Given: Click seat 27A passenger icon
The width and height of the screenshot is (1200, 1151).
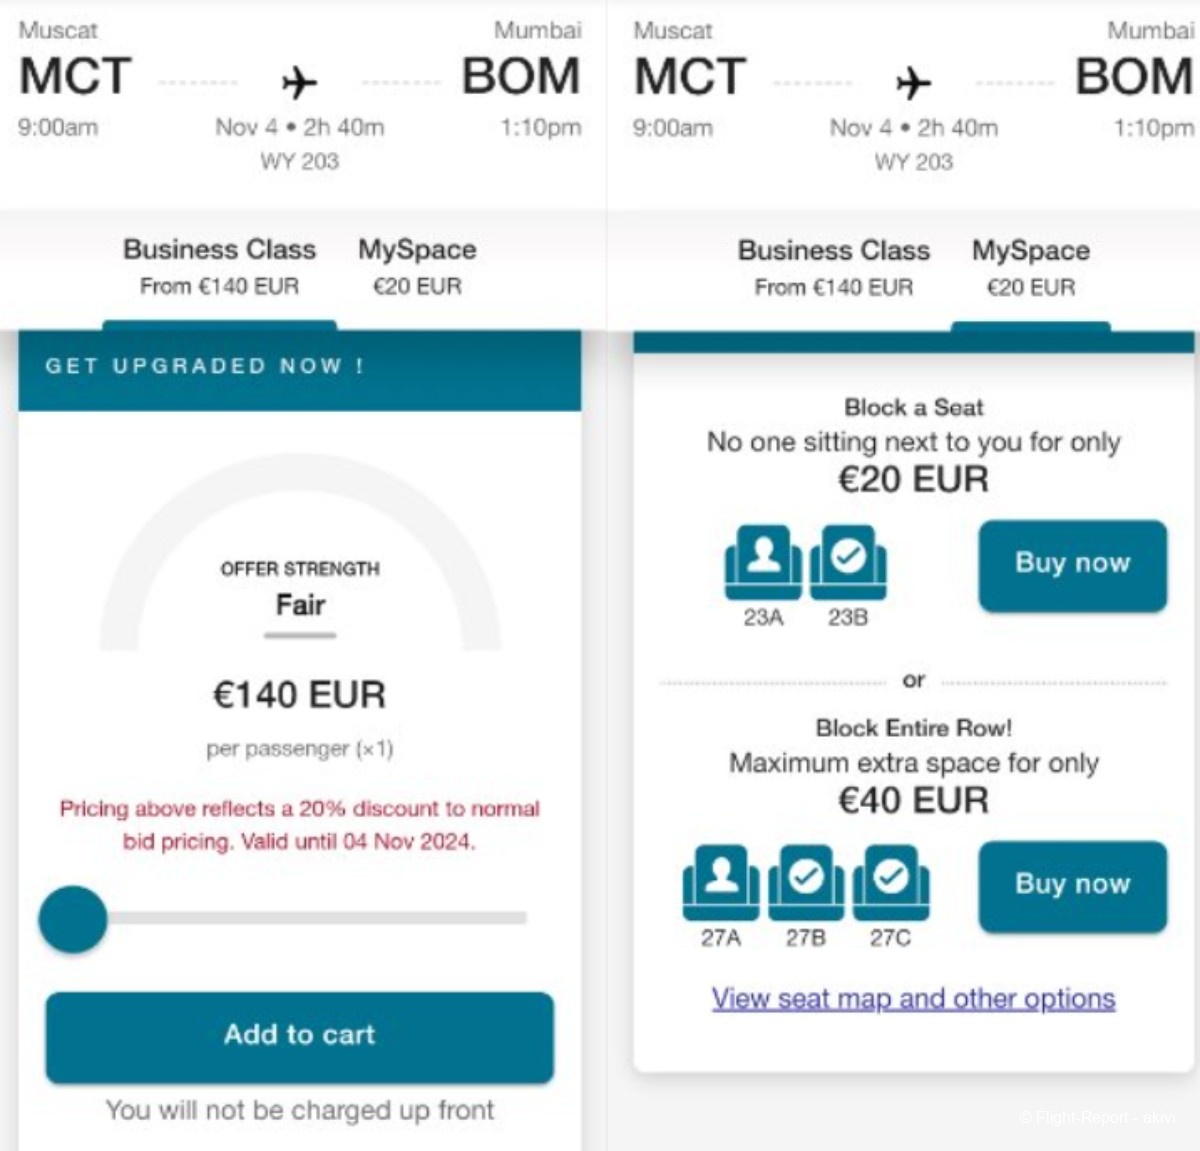Looking at the screenshot, I should point(721,882).
